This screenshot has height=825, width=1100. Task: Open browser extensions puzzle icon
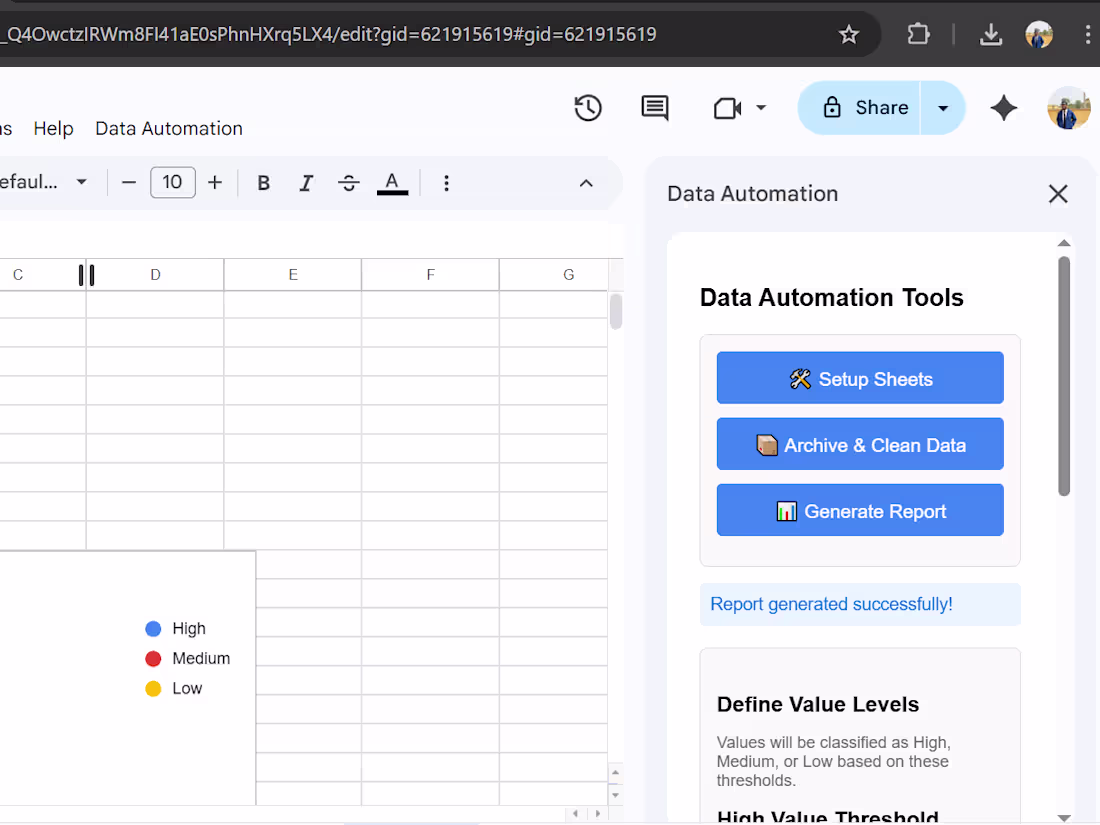click(x=918, y=33)
